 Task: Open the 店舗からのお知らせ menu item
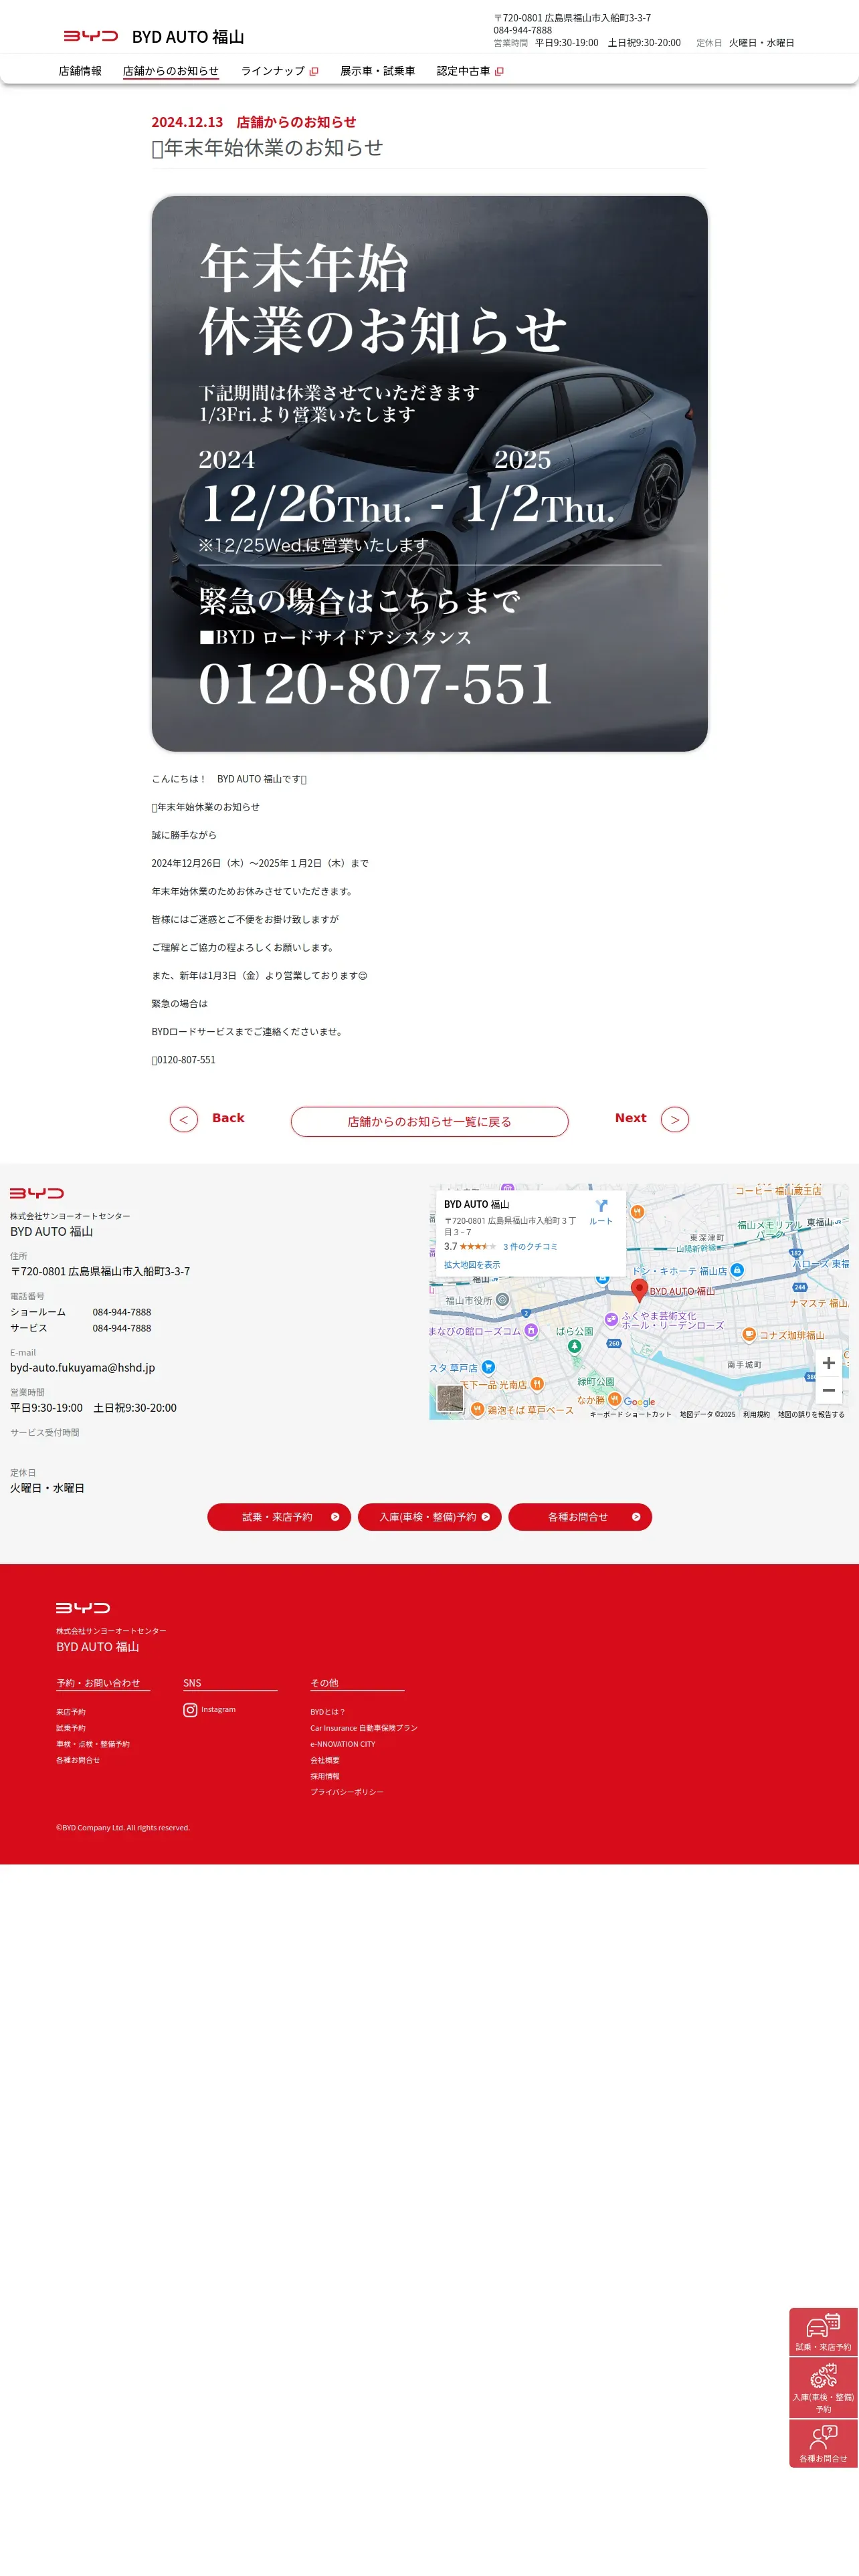170,71
